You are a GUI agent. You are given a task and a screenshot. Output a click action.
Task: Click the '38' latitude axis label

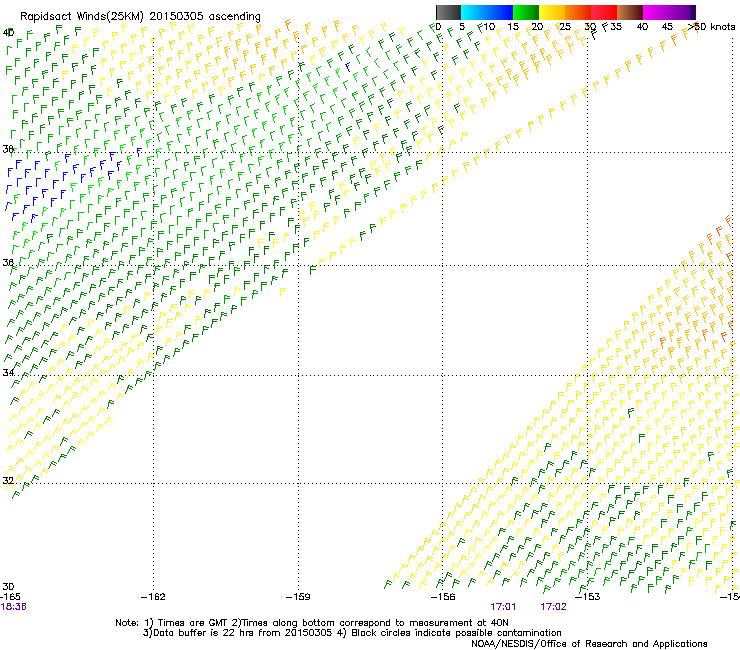point(8,149)
